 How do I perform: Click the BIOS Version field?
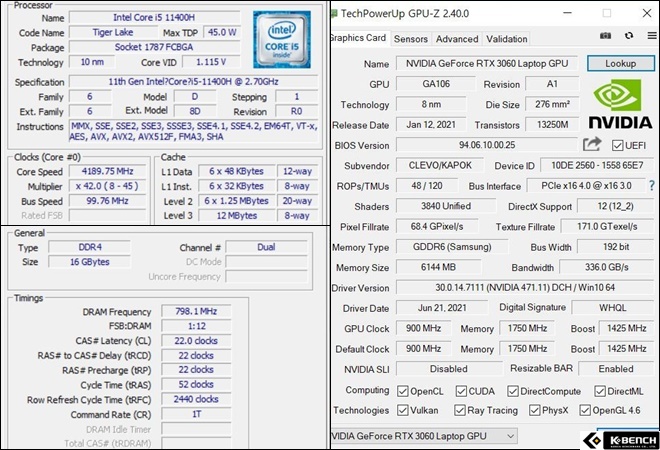[487, 145]
